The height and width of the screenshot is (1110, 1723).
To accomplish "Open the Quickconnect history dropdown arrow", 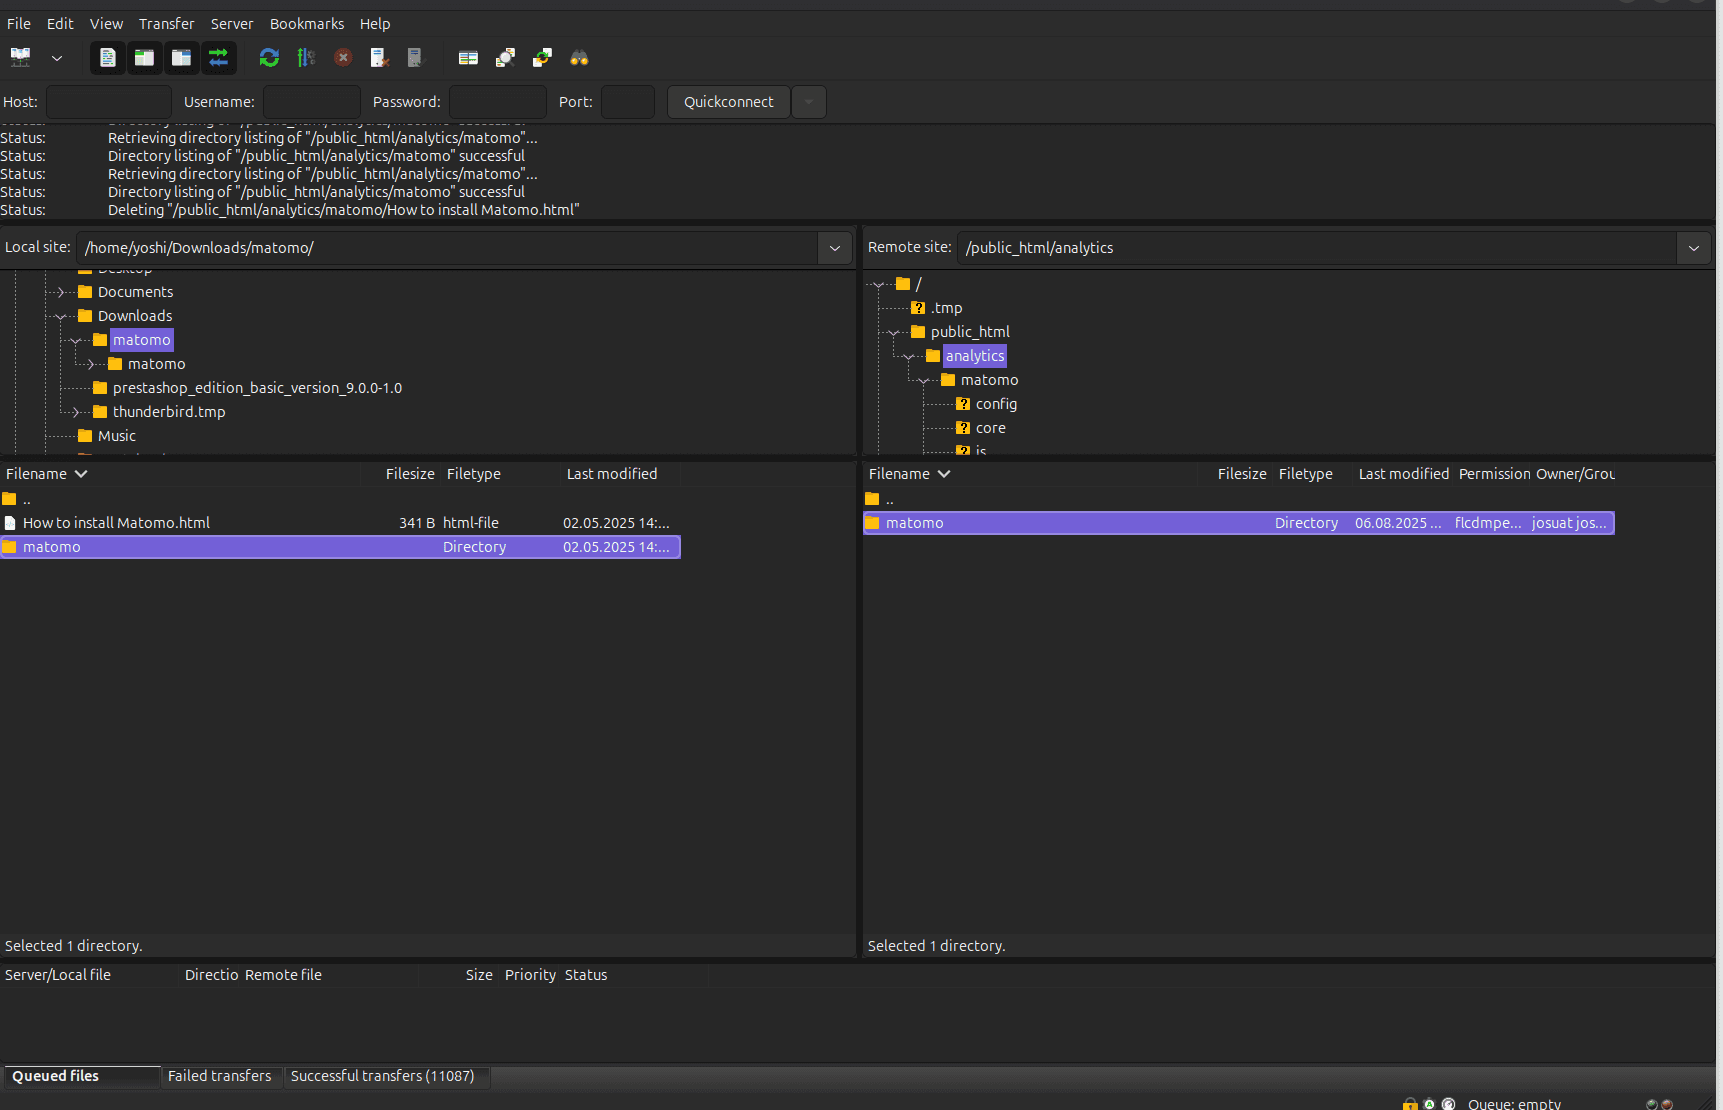I will tap(809, 102).
